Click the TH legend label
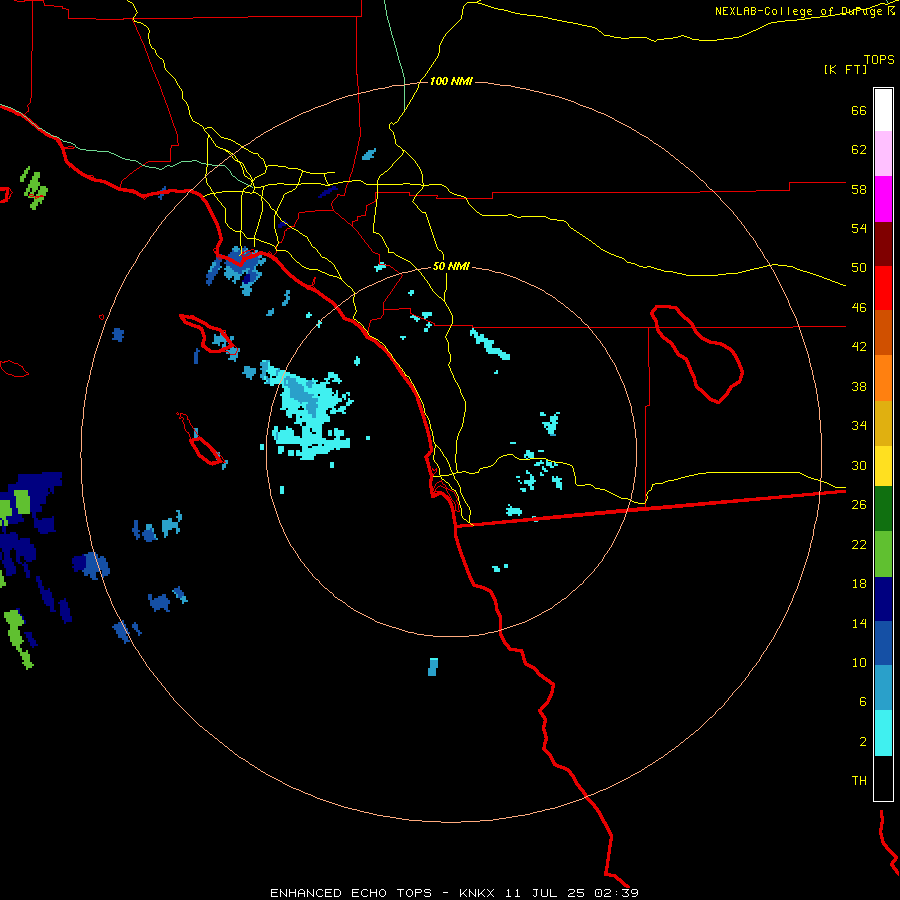The image size is (900, 900). (x=859, y=781)
